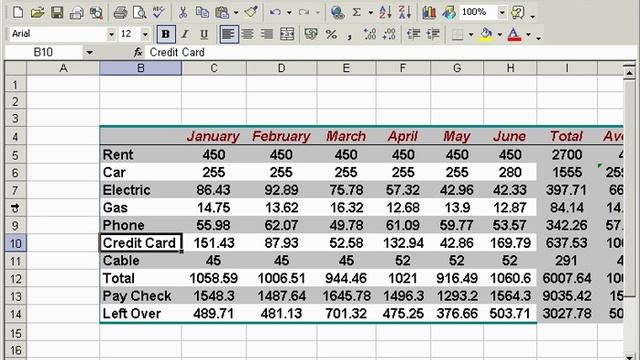Click the Insert Function fx button
Screen dimensions: 640x360
138,52
